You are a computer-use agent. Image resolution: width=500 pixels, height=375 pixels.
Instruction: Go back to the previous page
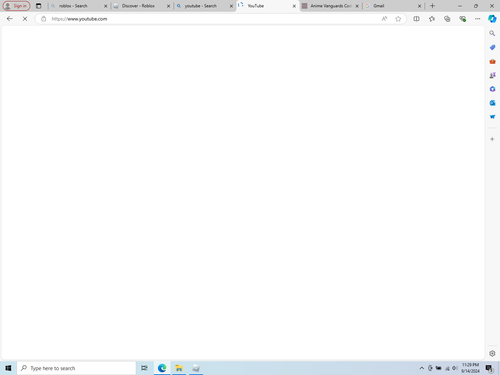click(10, 19)
